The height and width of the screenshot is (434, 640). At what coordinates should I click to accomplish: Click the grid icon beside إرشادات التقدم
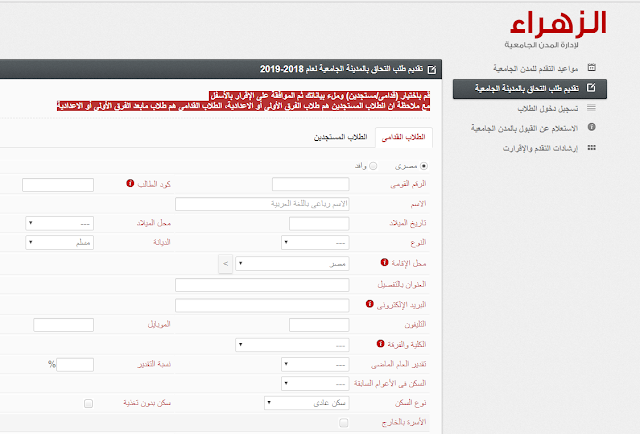pos(591,148)
